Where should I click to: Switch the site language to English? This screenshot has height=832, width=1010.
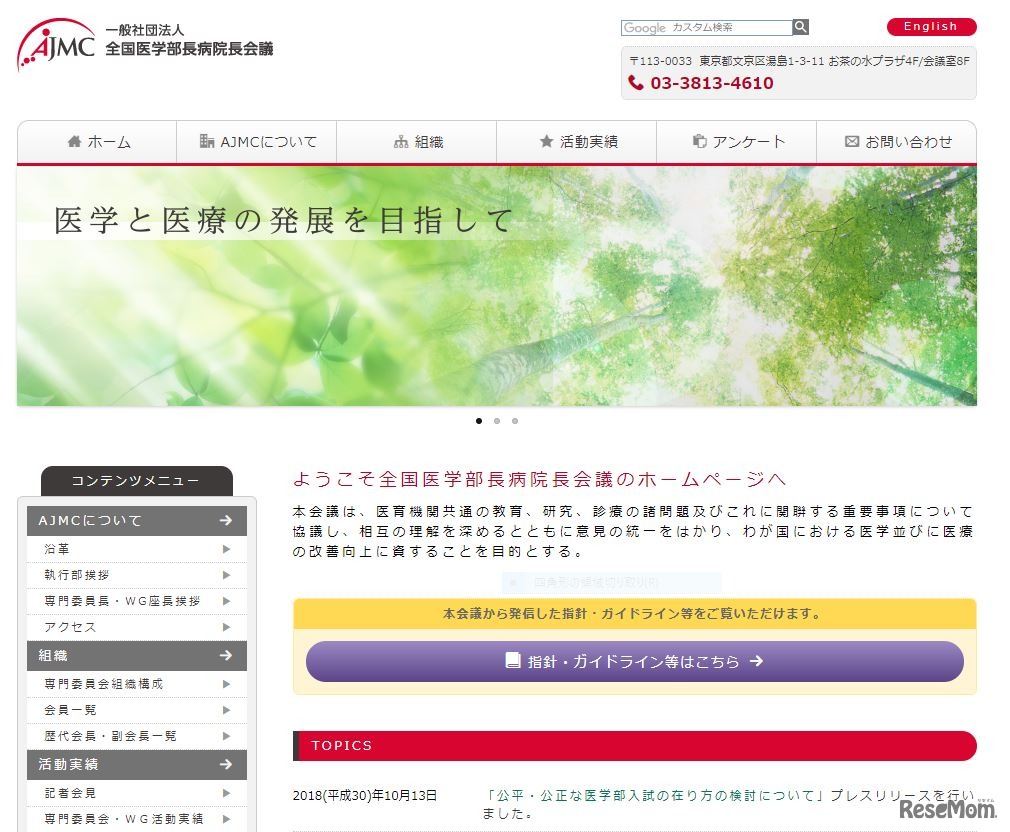931,27
